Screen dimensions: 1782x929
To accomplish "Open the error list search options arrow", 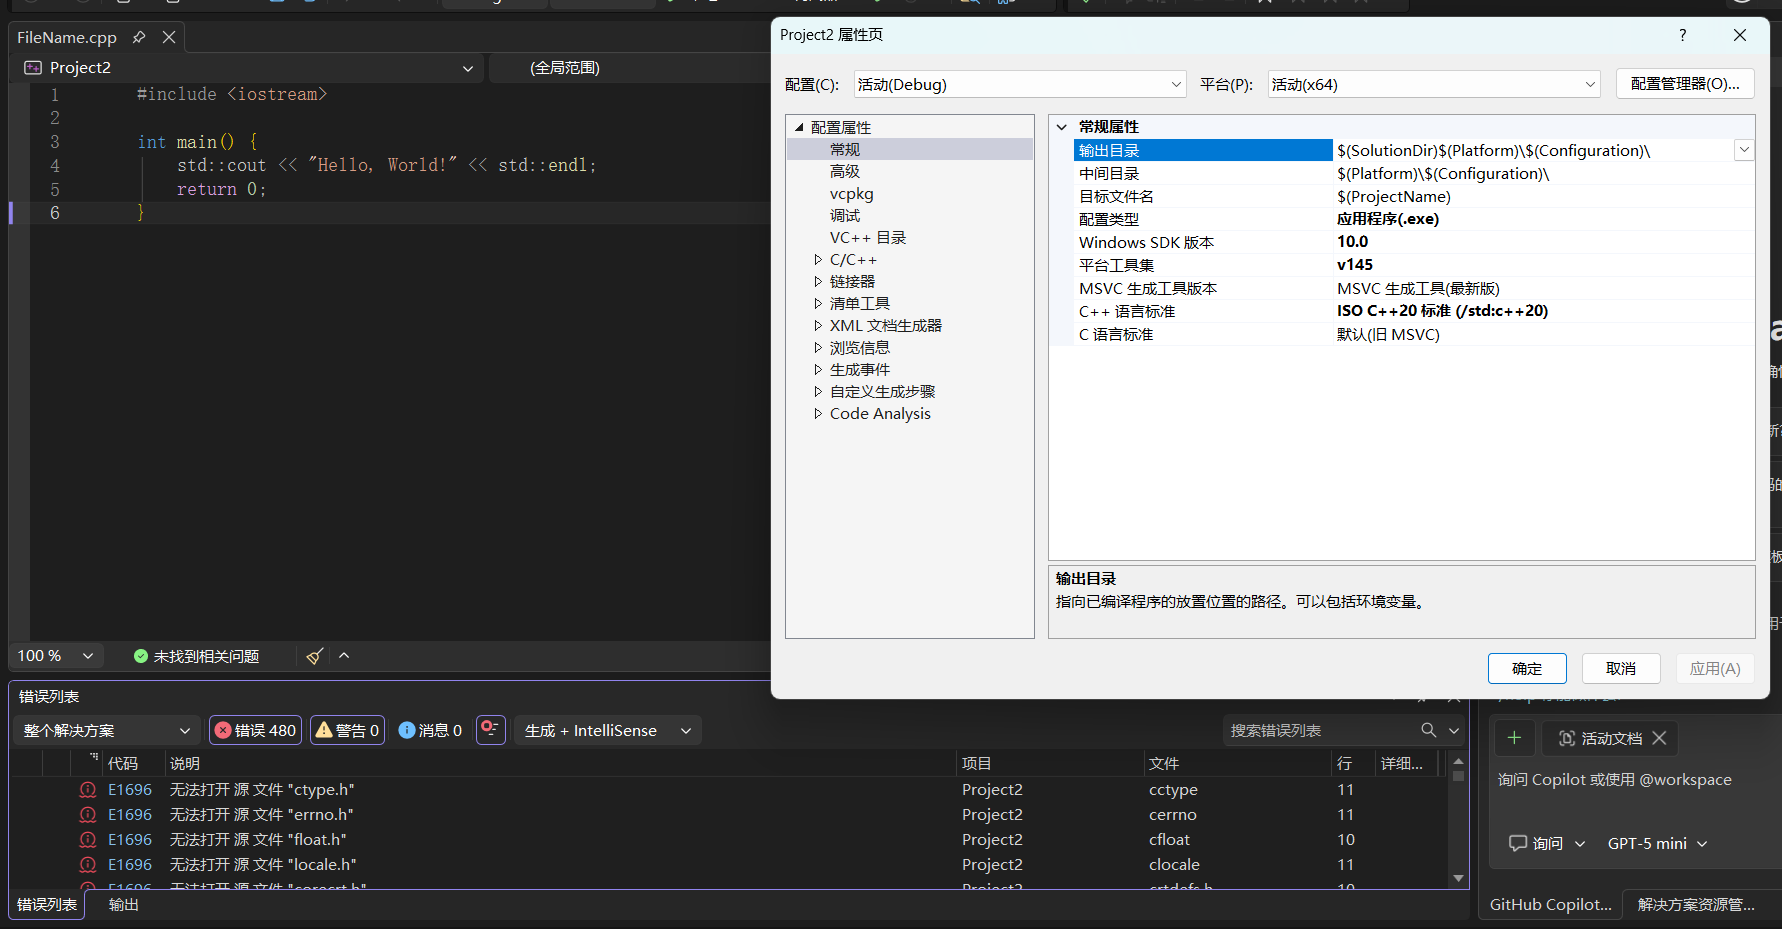I will click(x=1454, y=731).
